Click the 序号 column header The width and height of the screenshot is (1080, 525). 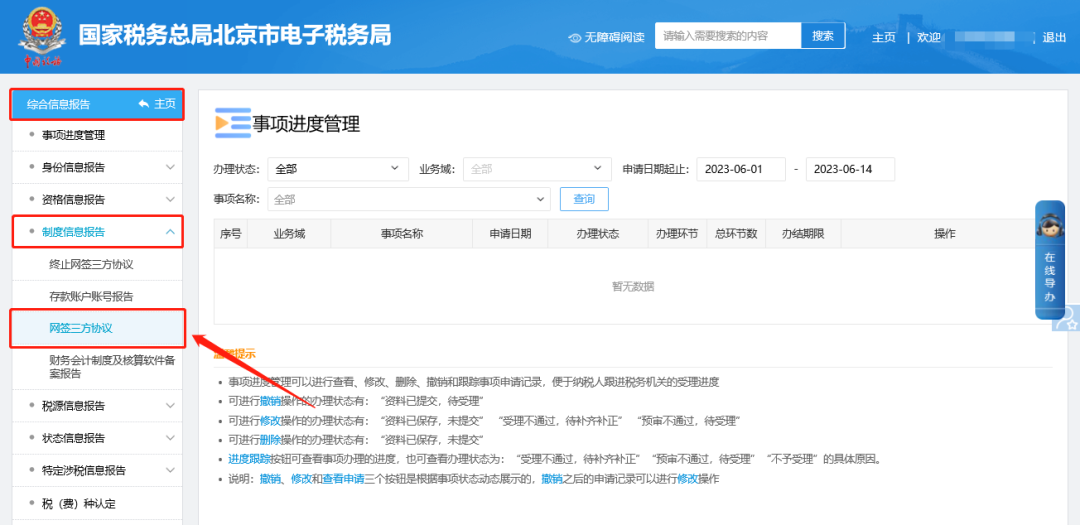231,234
